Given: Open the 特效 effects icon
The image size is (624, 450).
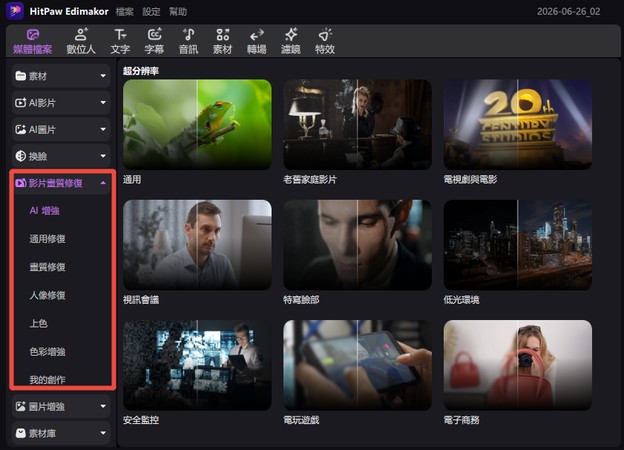Looking at the screenshot, I should pyautogui.click(x=325, y=35).
